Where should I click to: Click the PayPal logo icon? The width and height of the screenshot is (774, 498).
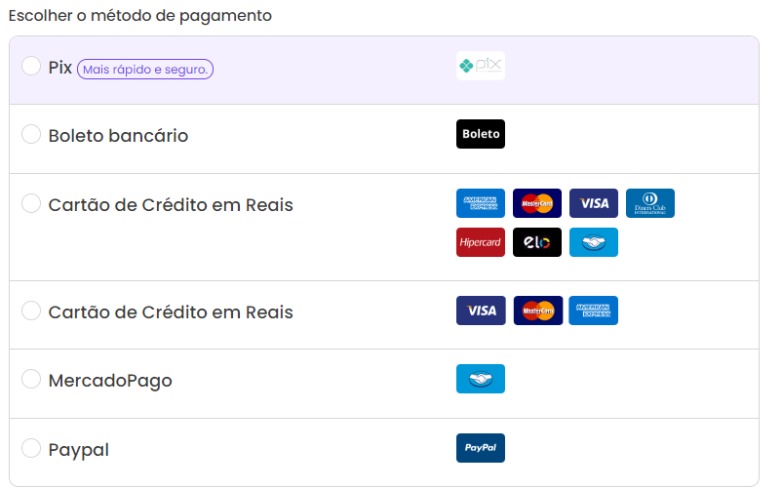pyautogui.click(x=480, y=448)
